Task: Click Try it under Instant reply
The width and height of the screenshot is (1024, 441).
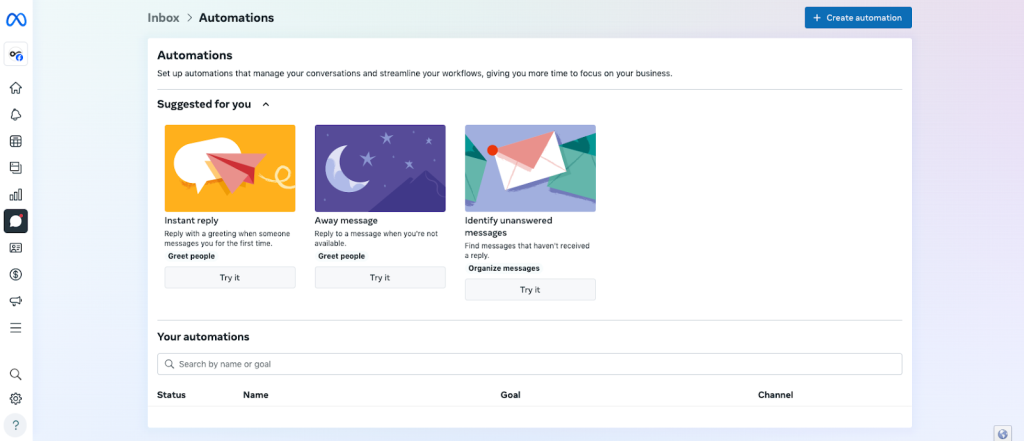Action: [230, 278]
